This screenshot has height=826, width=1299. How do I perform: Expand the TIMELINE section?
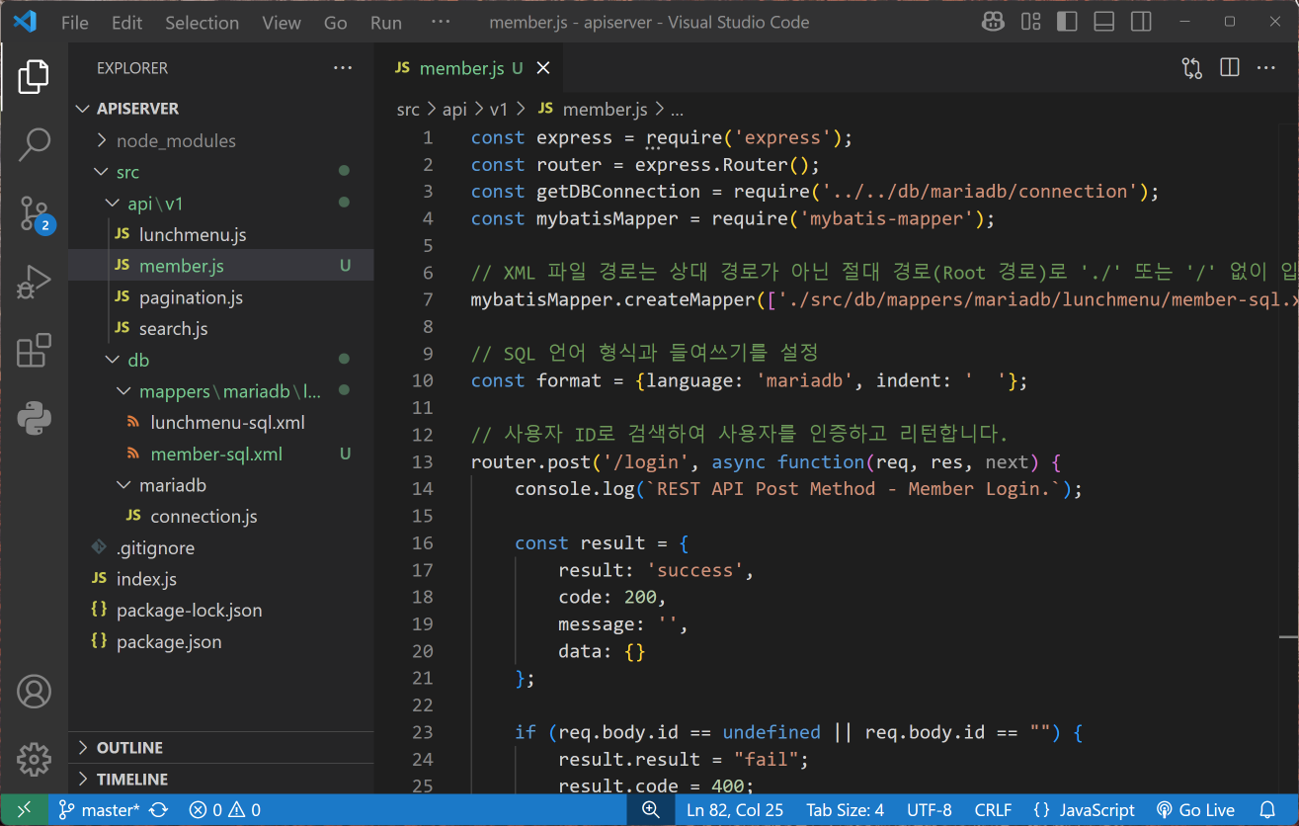coord(221,779)
